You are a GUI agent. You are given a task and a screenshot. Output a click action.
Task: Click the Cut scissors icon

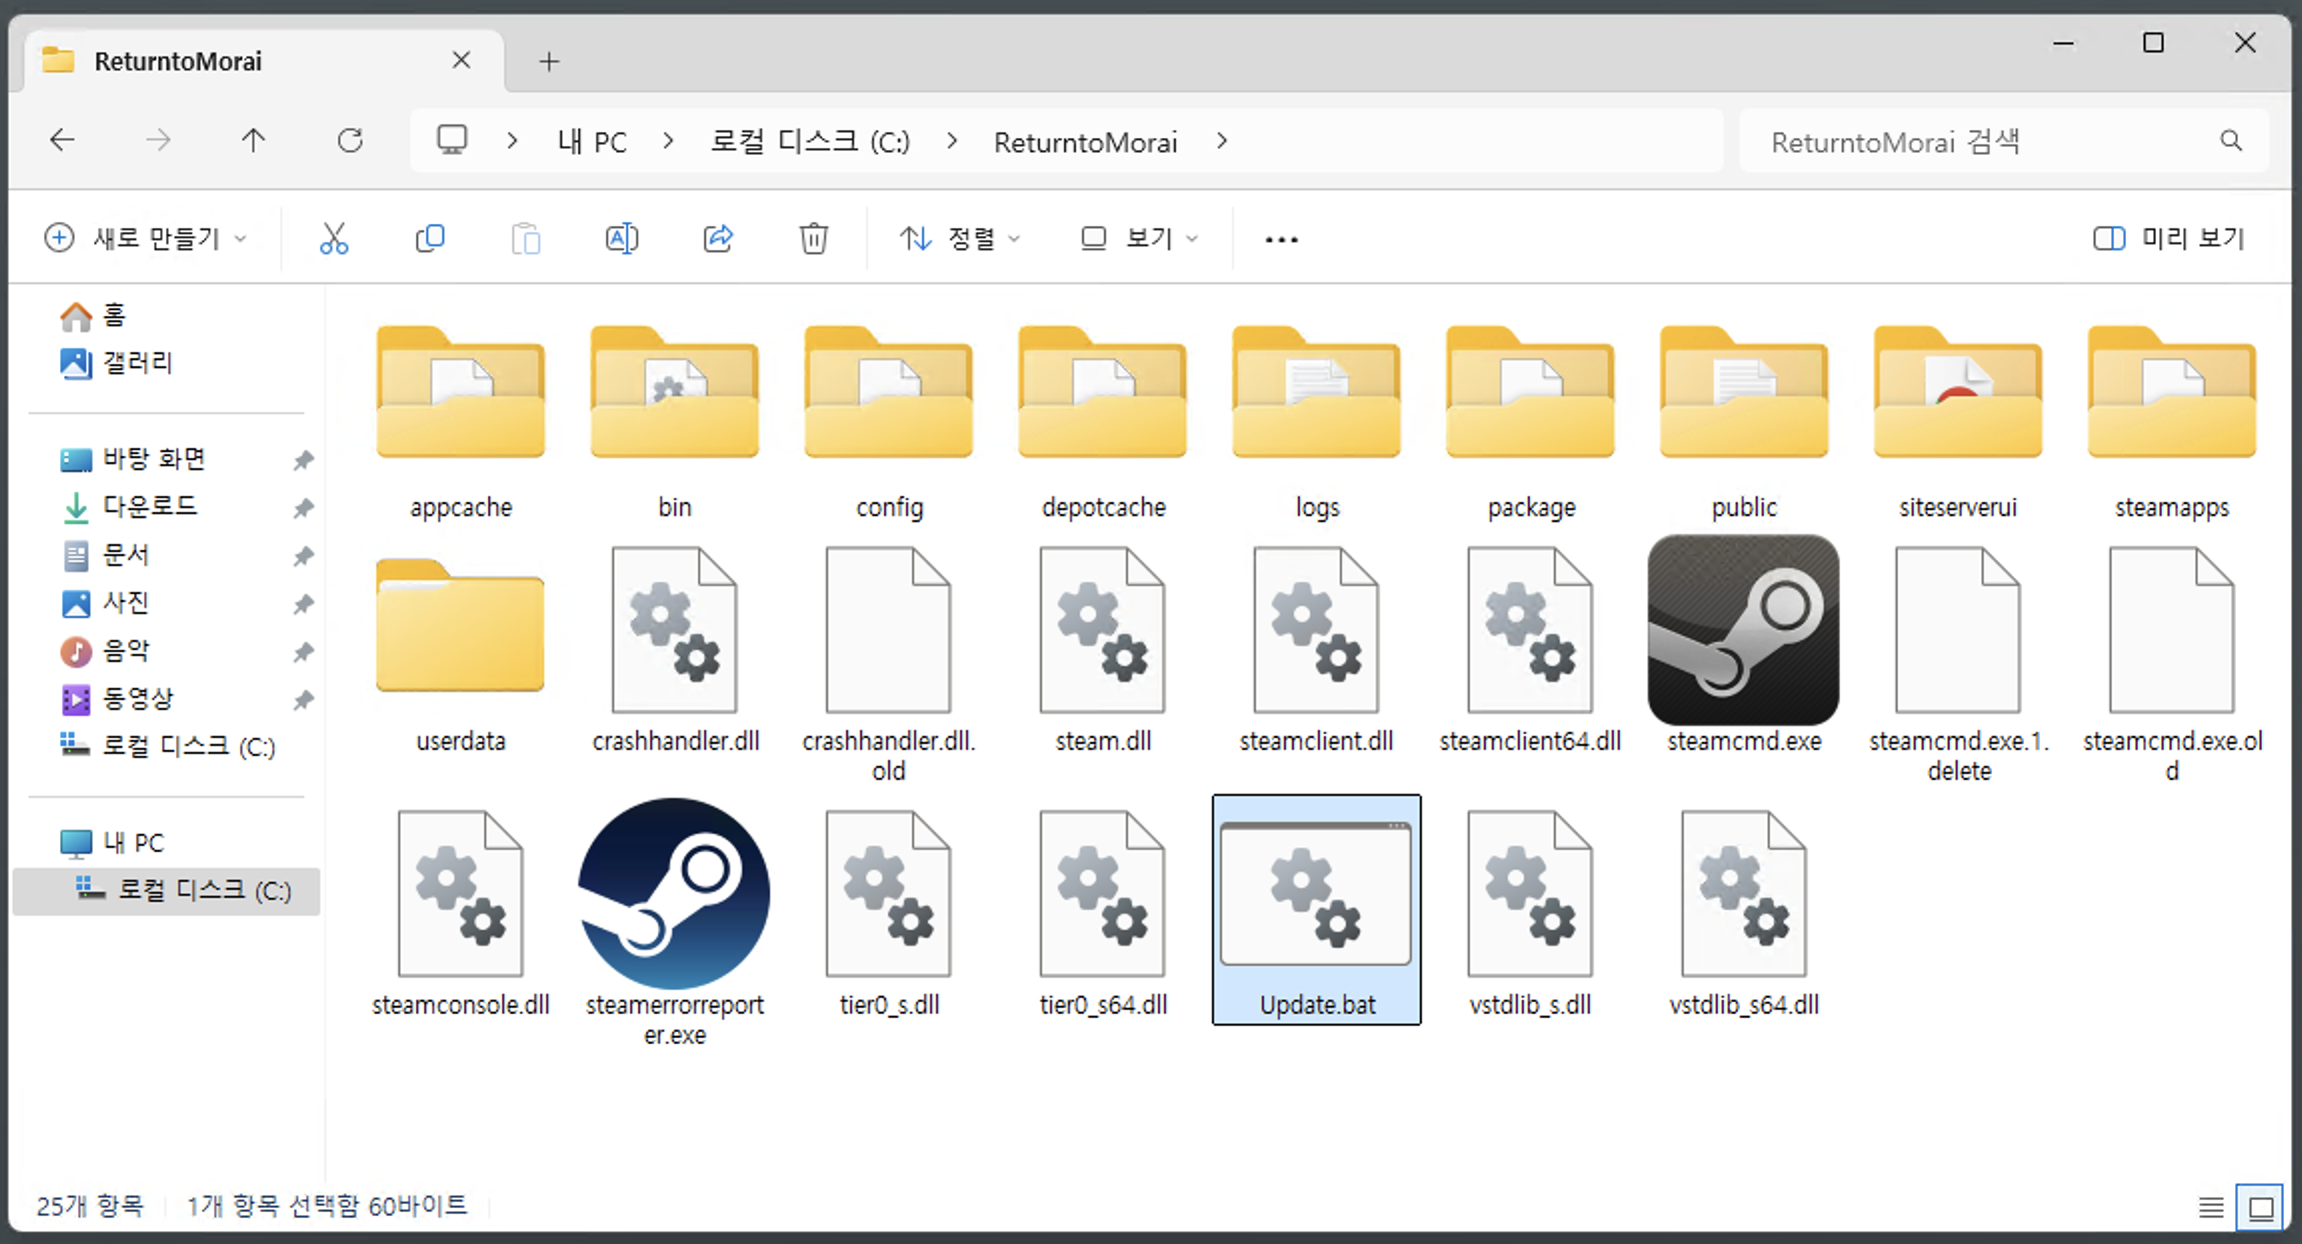point(334,239)
